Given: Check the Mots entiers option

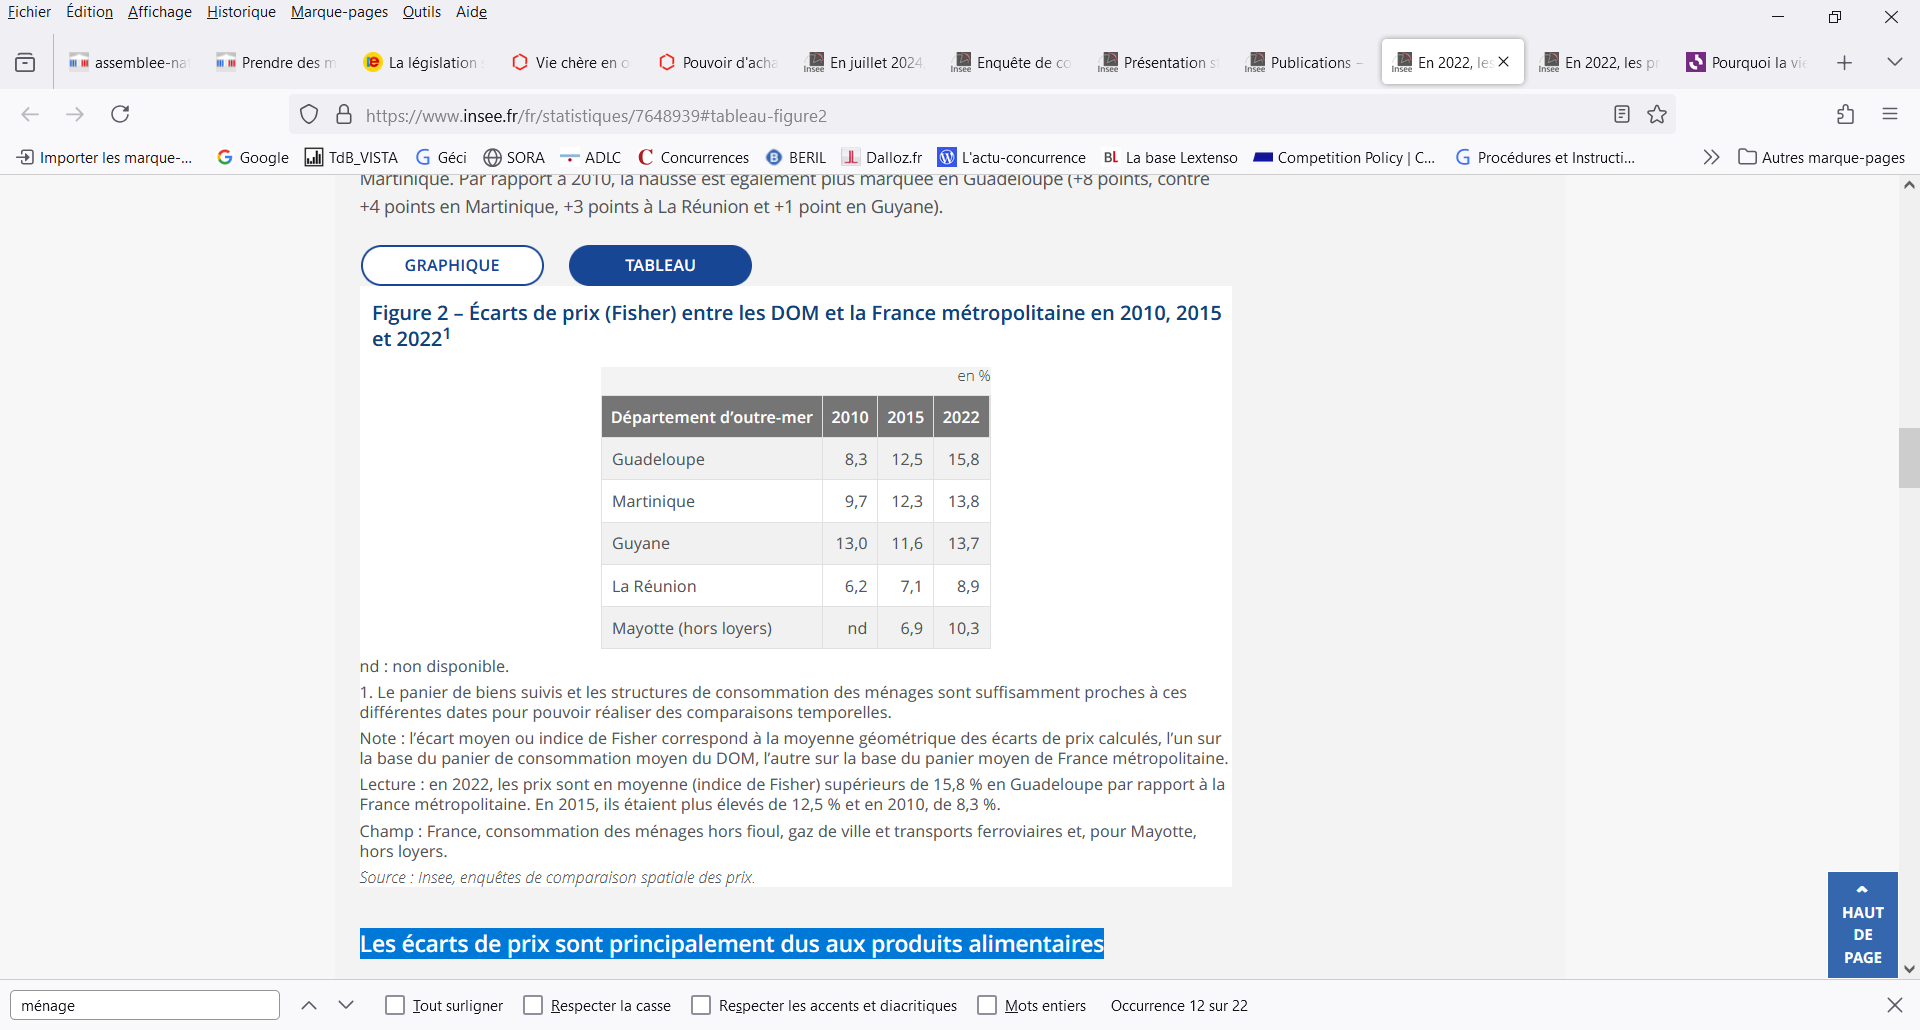Looking at the screenshot, I should [x=987, y=1005].
